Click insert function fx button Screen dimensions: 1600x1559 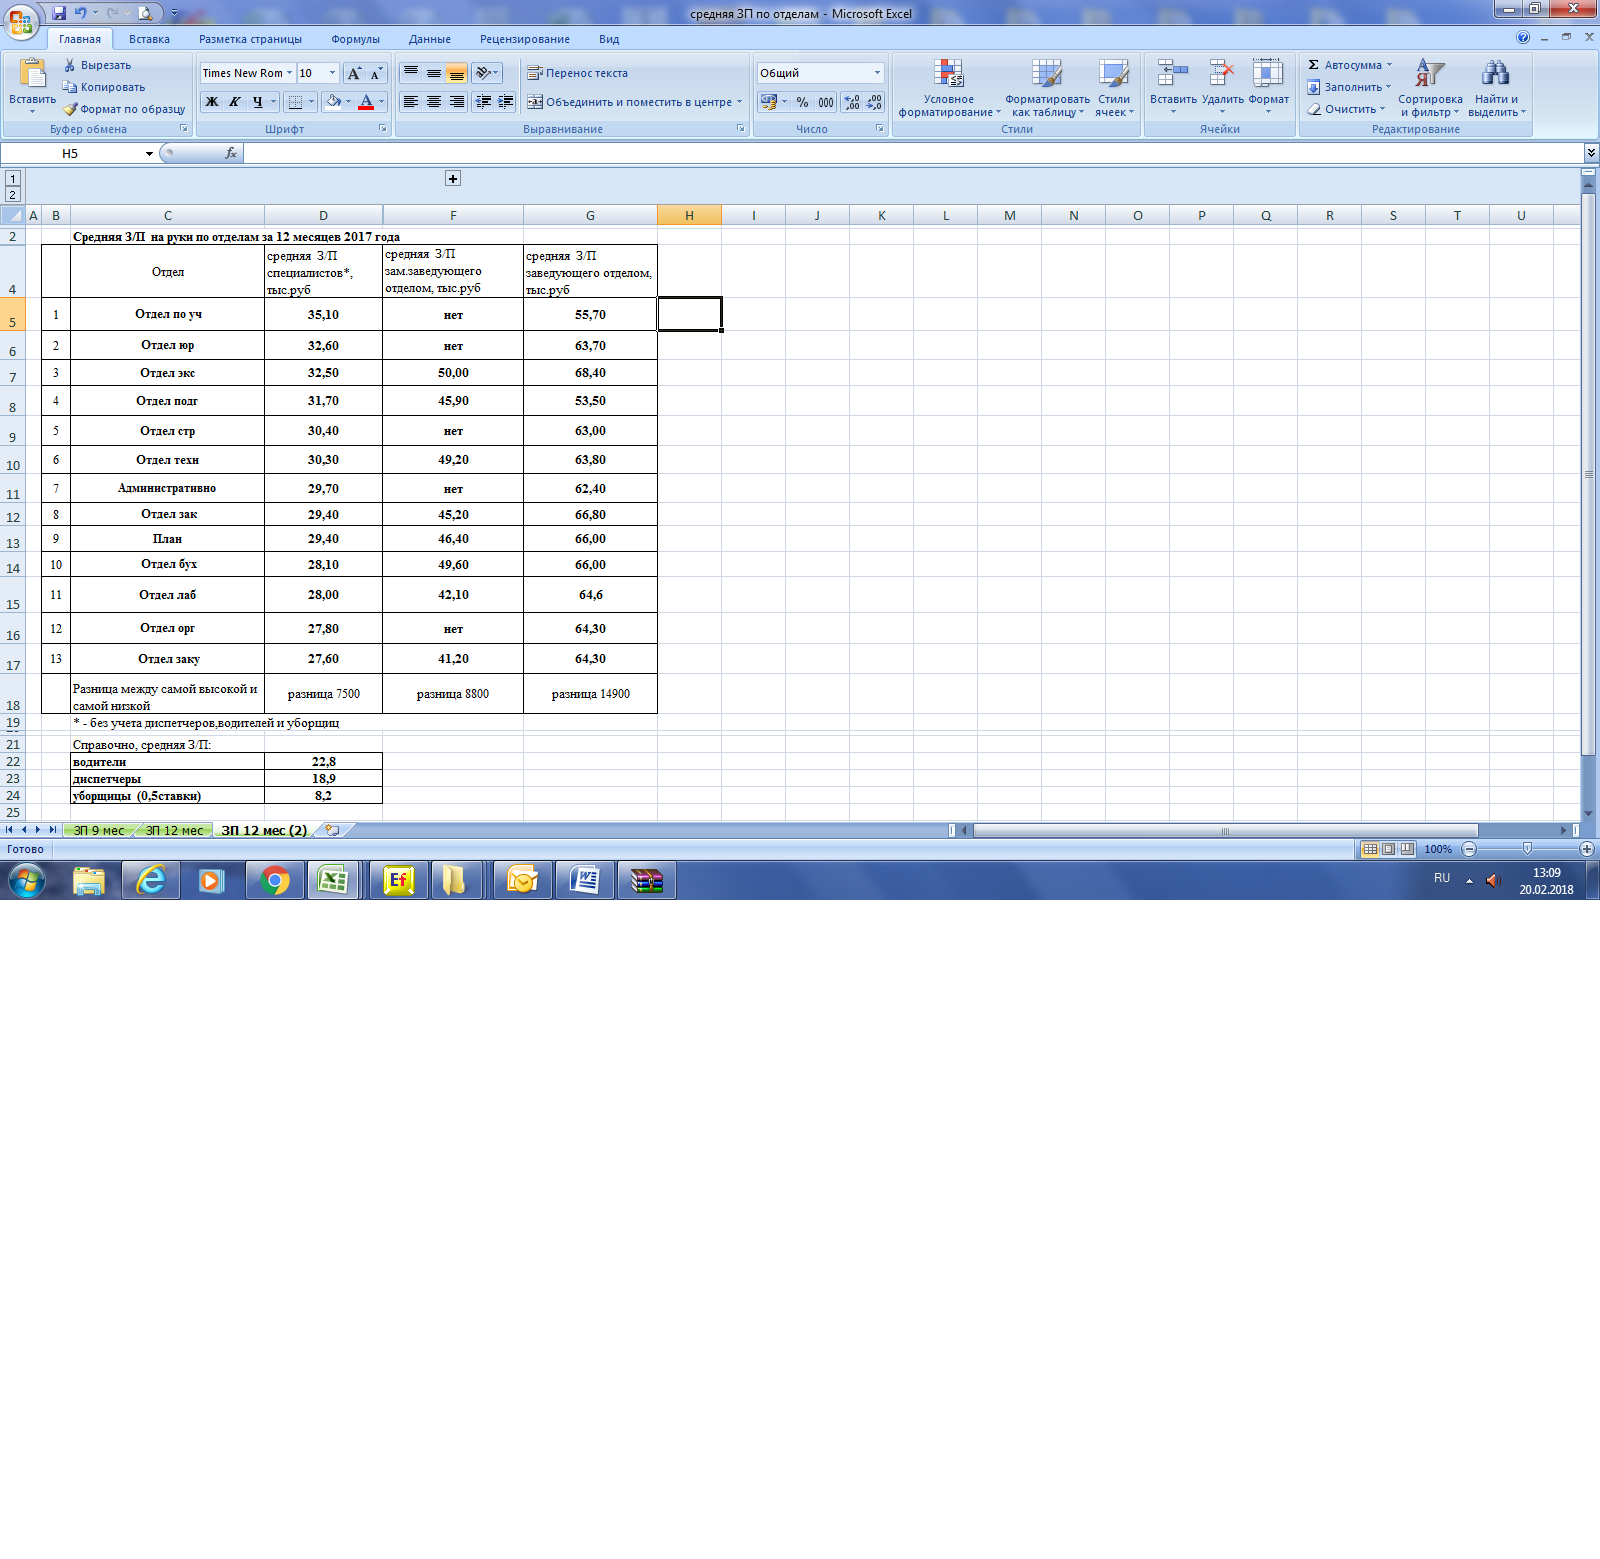pos(231,153)
